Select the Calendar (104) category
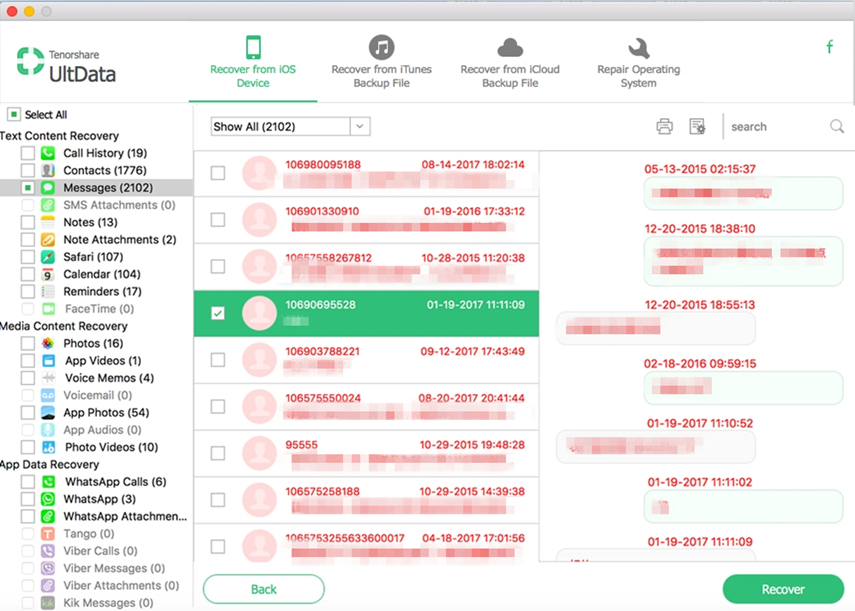This screenshot has height=611, width=855. (x=102, y=274)
